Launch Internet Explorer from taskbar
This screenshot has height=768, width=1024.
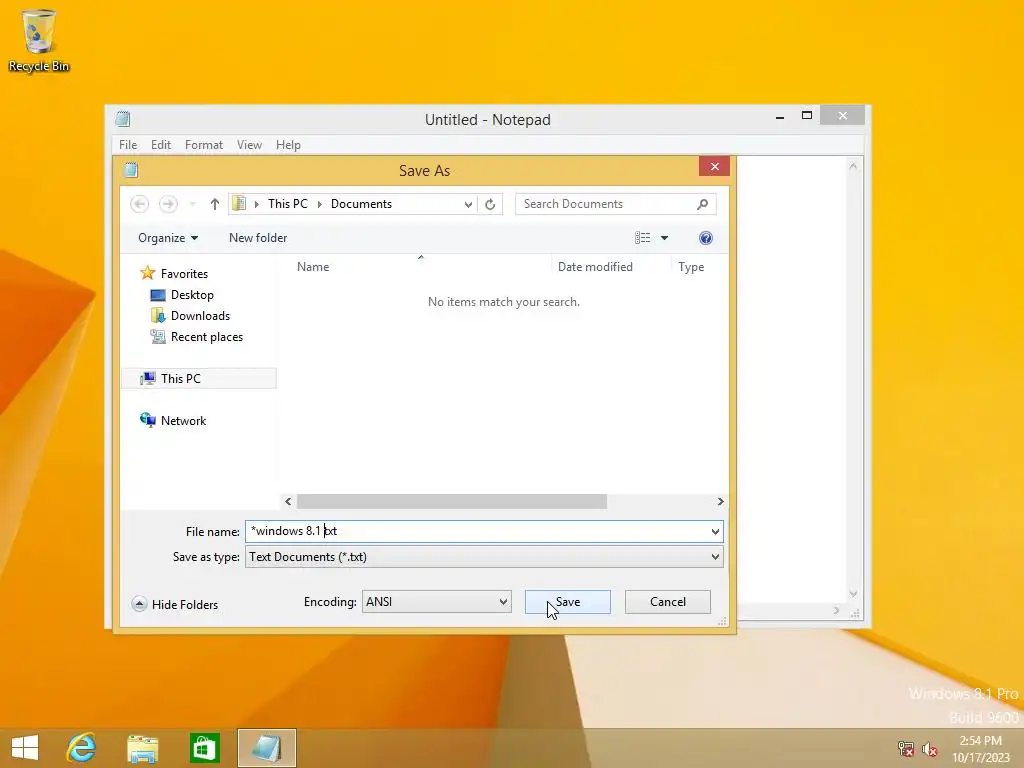(x=81, y=748)
